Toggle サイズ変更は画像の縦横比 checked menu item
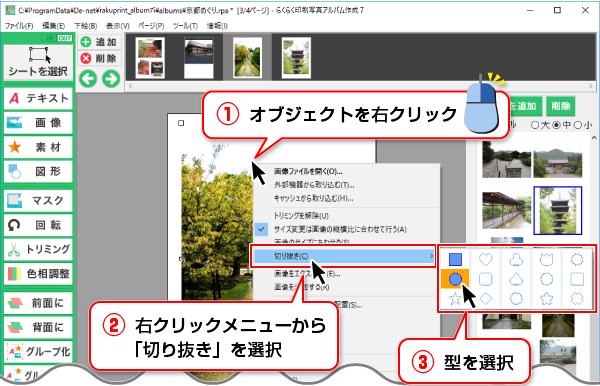Viewport: 600px width, 386px height. pos(340,229)
